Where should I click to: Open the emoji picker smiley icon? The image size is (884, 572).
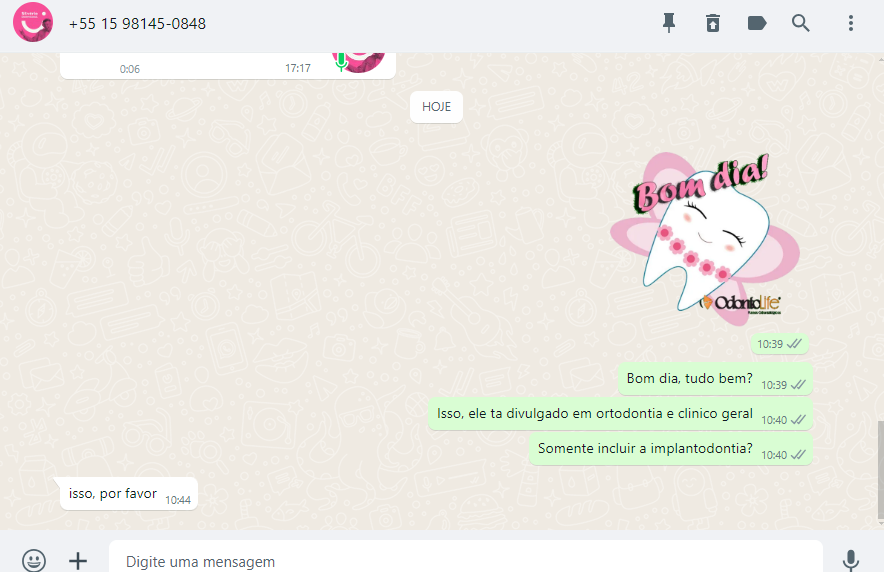(34, 560)
